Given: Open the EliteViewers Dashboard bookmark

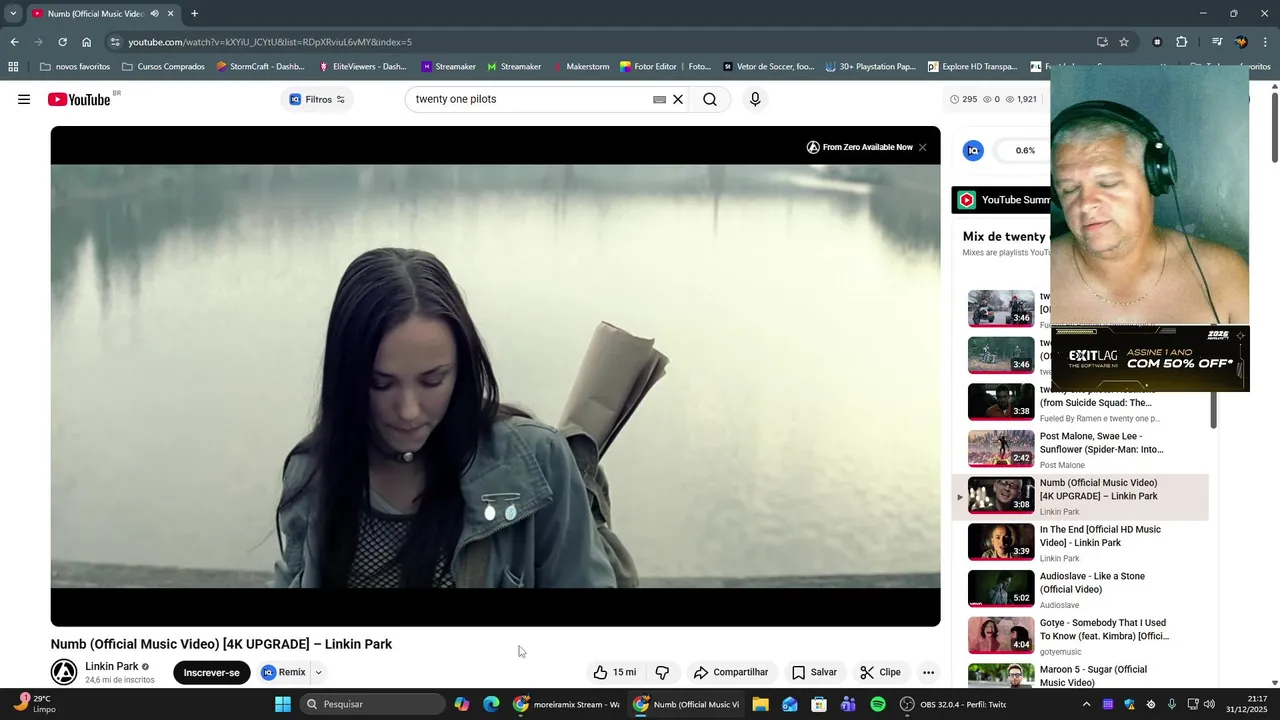Looking at the screenshot, I should (x=362, y=67).
